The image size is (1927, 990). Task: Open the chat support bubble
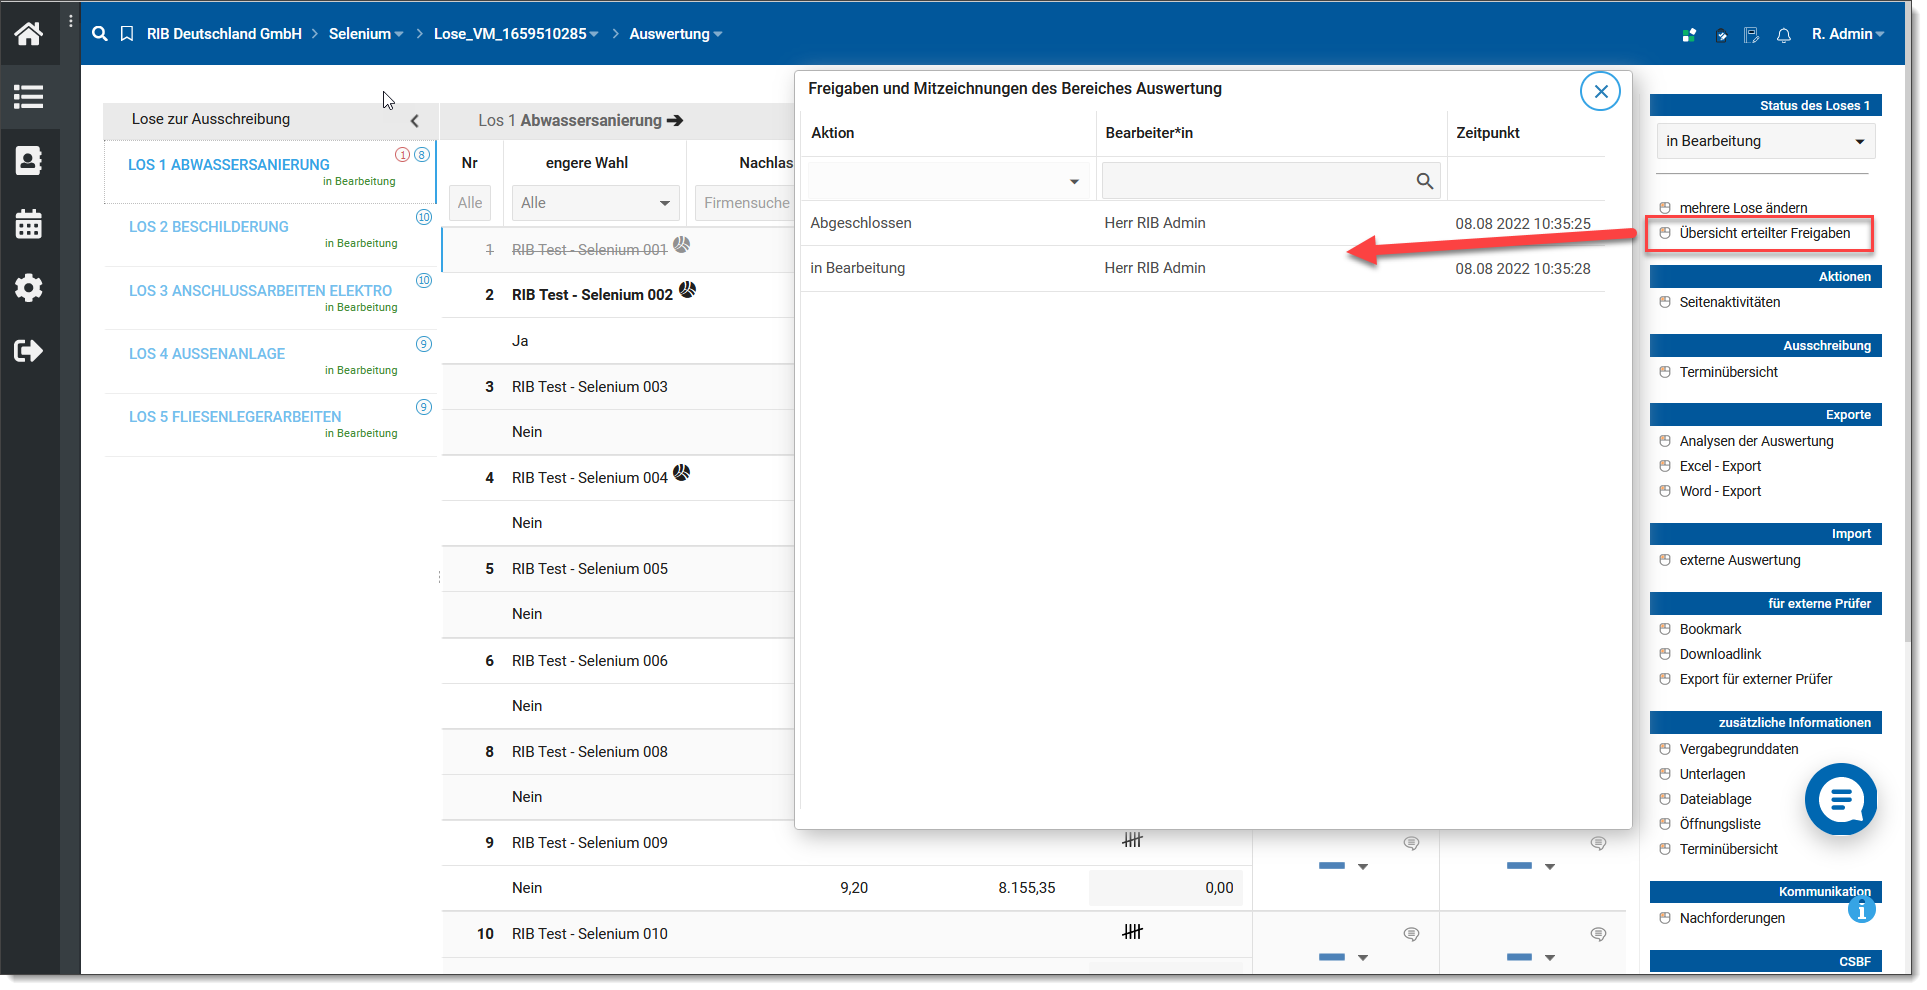click(x=1841, y=799)
